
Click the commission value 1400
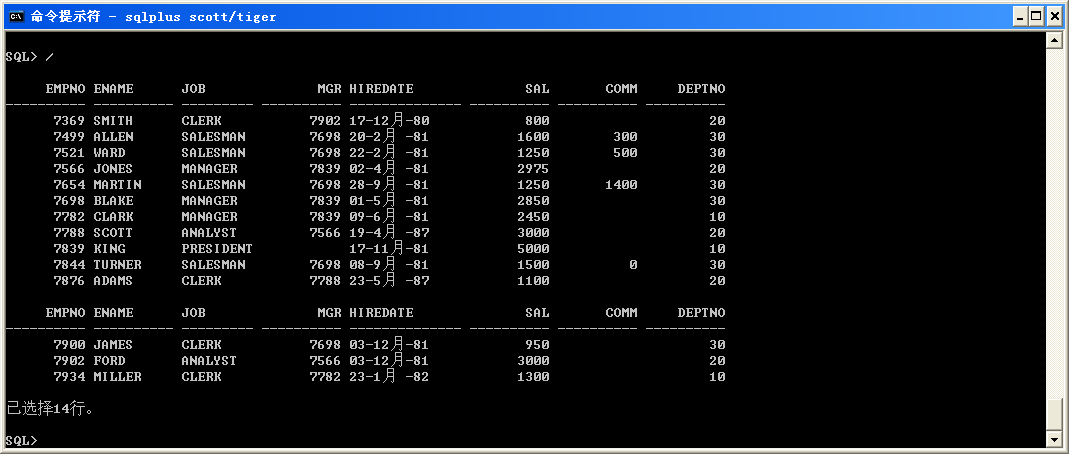[x=621, y=185]
